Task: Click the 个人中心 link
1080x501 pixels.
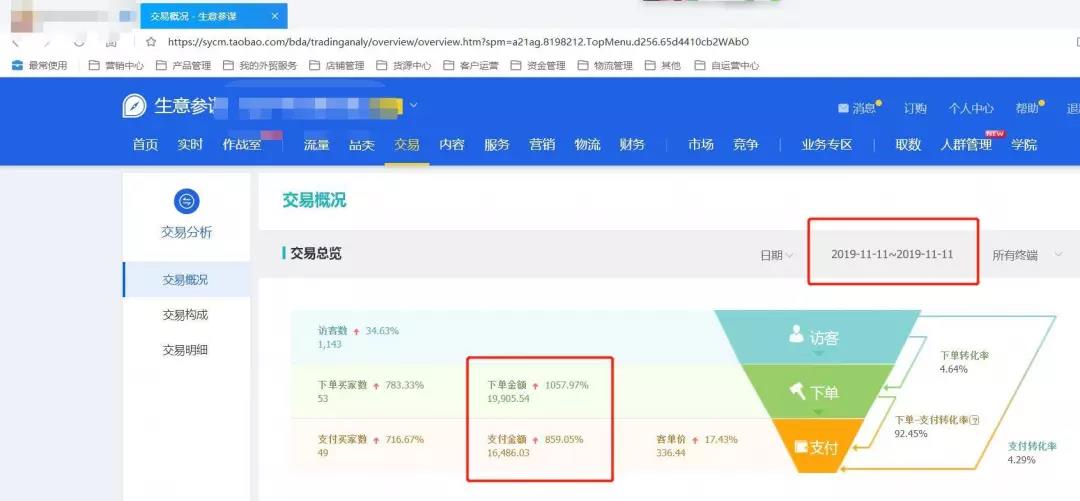Action: click(970, 109)
